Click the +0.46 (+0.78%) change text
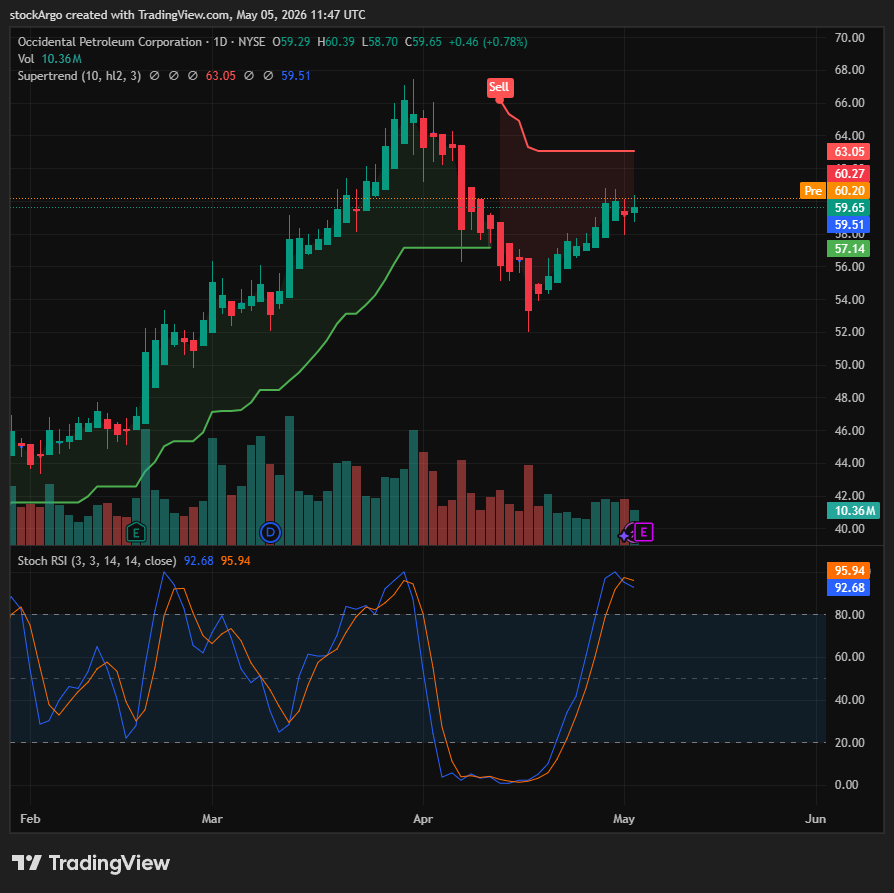This screenshot has height=893, width=894. pos(488,42)
